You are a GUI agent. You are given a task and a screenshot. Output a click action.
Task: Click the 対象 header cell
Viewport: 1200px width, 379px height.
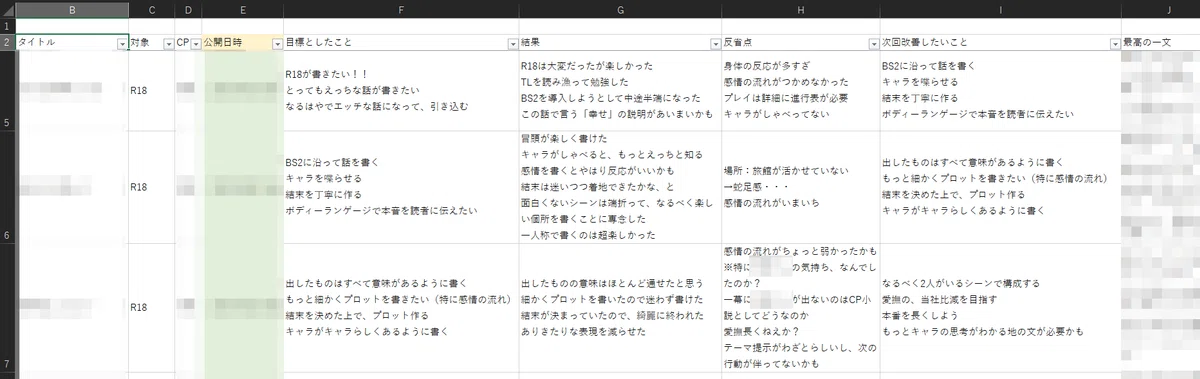click(151, 43)
